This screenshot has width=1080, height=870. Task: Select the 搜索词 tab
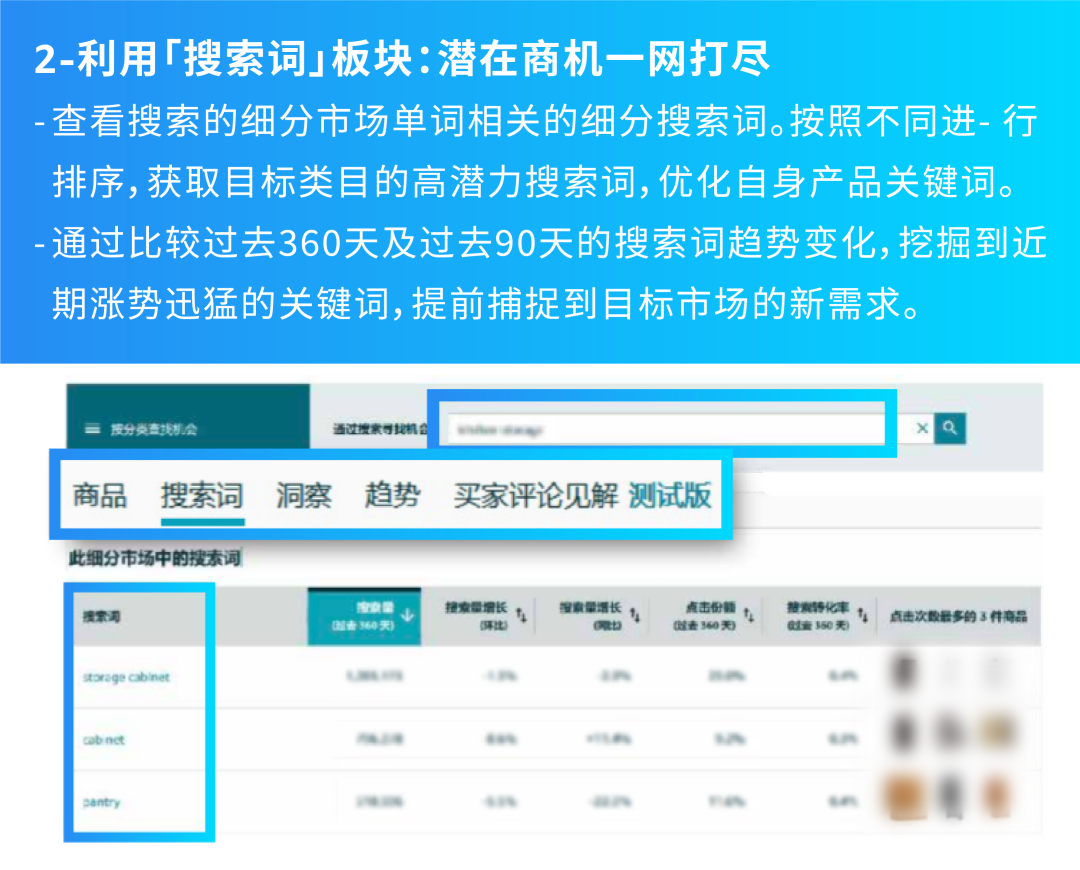[201, 496]
